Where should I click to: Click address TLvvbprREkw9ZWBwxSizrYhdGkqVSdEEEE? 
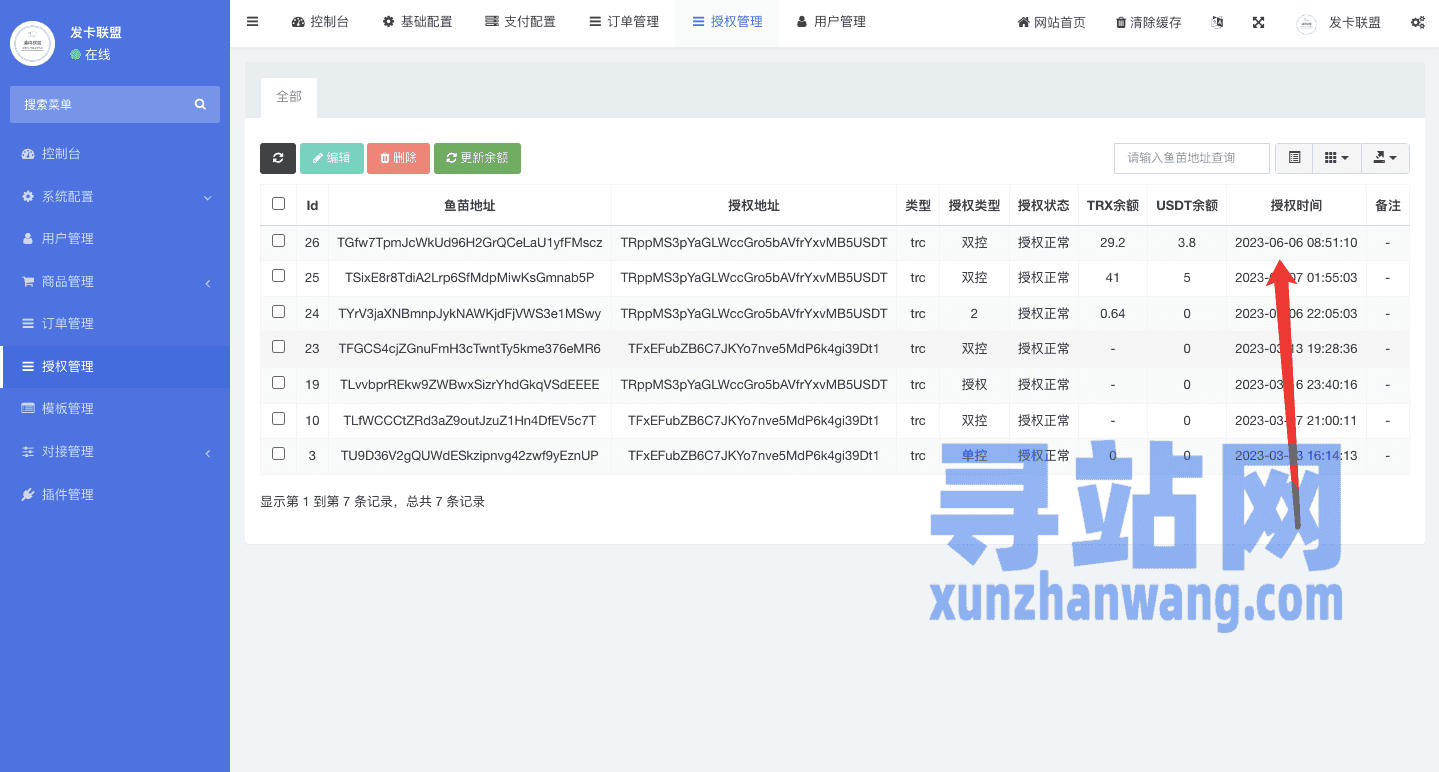click(x=470, y=384)
